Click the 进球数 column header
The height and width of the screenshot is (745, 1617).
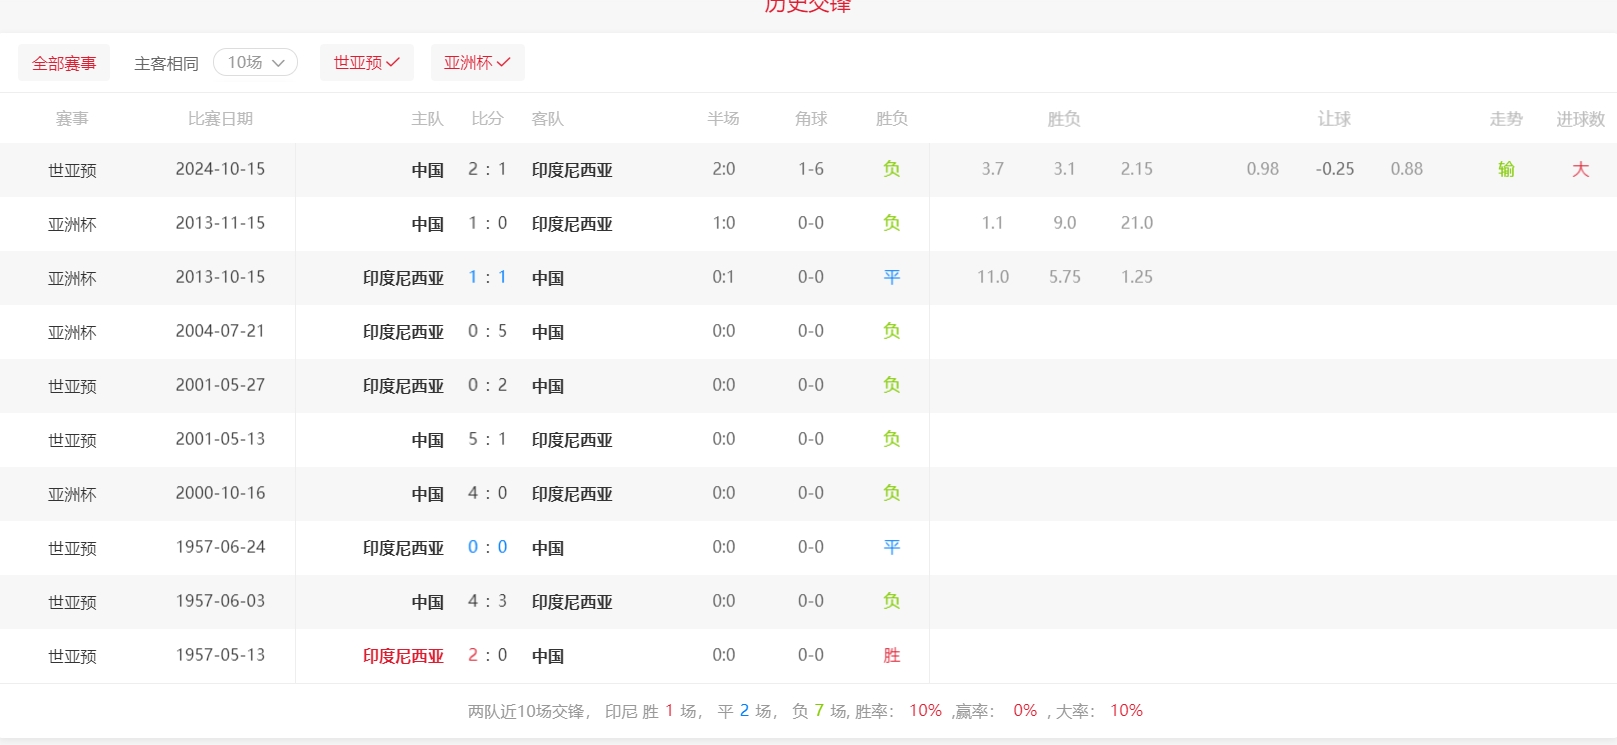coord(1580,119)
